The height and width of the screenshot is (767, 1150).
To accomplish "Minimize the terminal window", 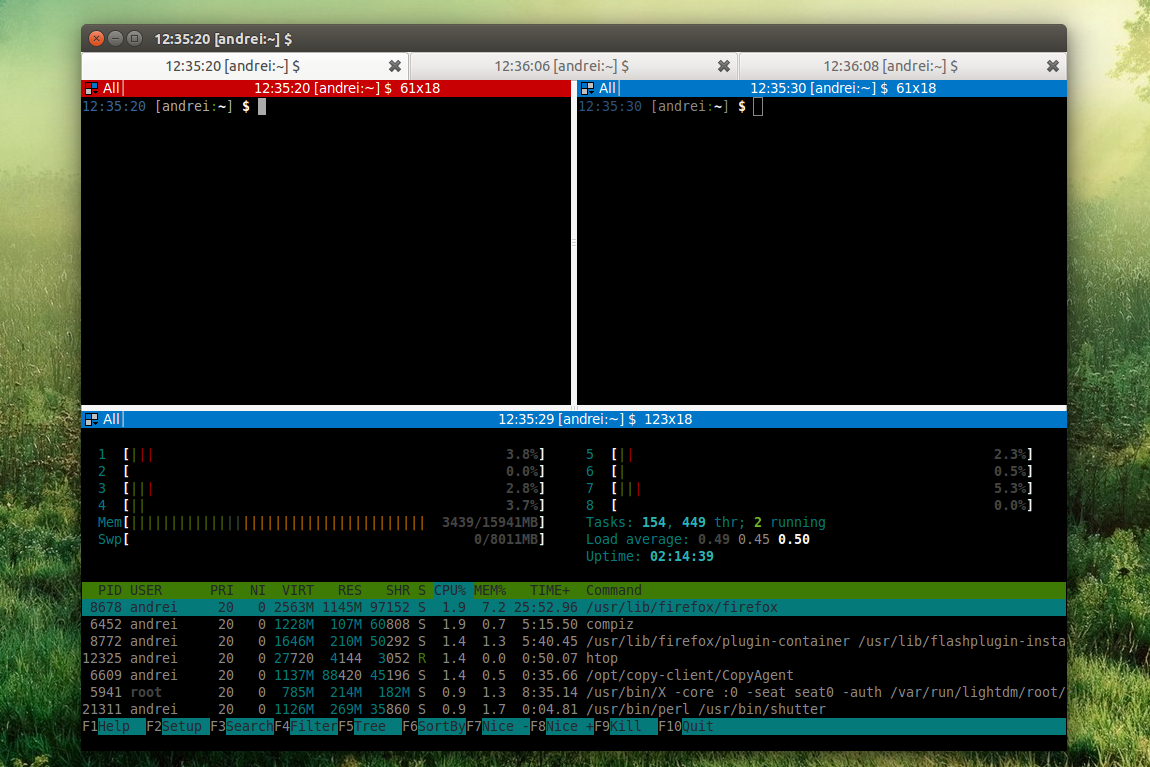I will [x=116, y=38].
